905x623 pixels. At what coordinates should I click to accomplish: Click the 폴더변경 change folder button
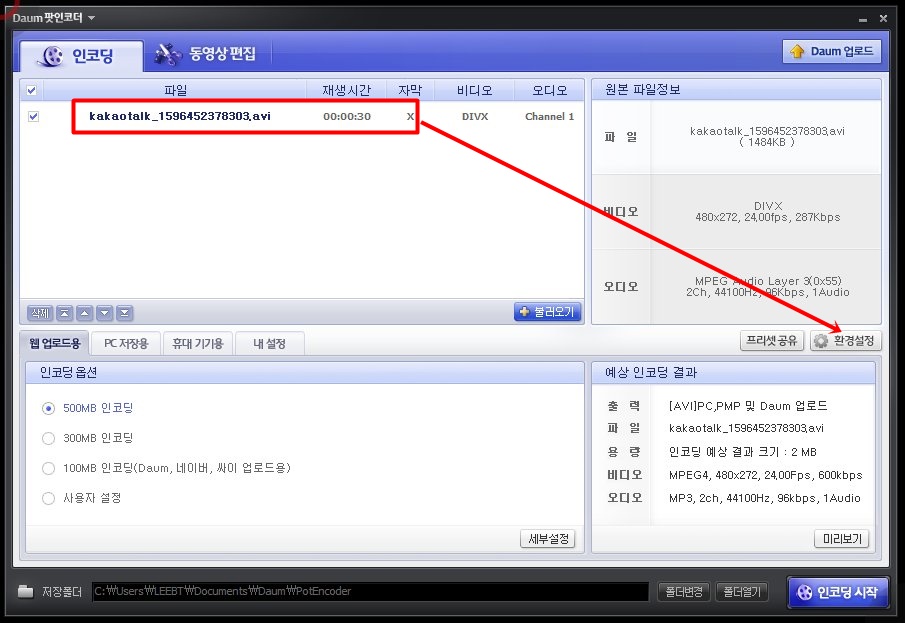pos(684,592)
